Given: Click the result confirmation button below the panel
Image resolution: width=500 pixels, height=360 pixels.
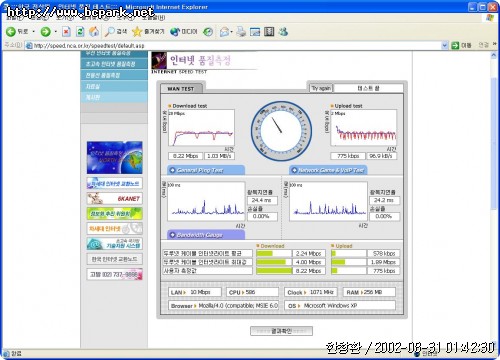Looking at the screenshot, I should 281,331.
